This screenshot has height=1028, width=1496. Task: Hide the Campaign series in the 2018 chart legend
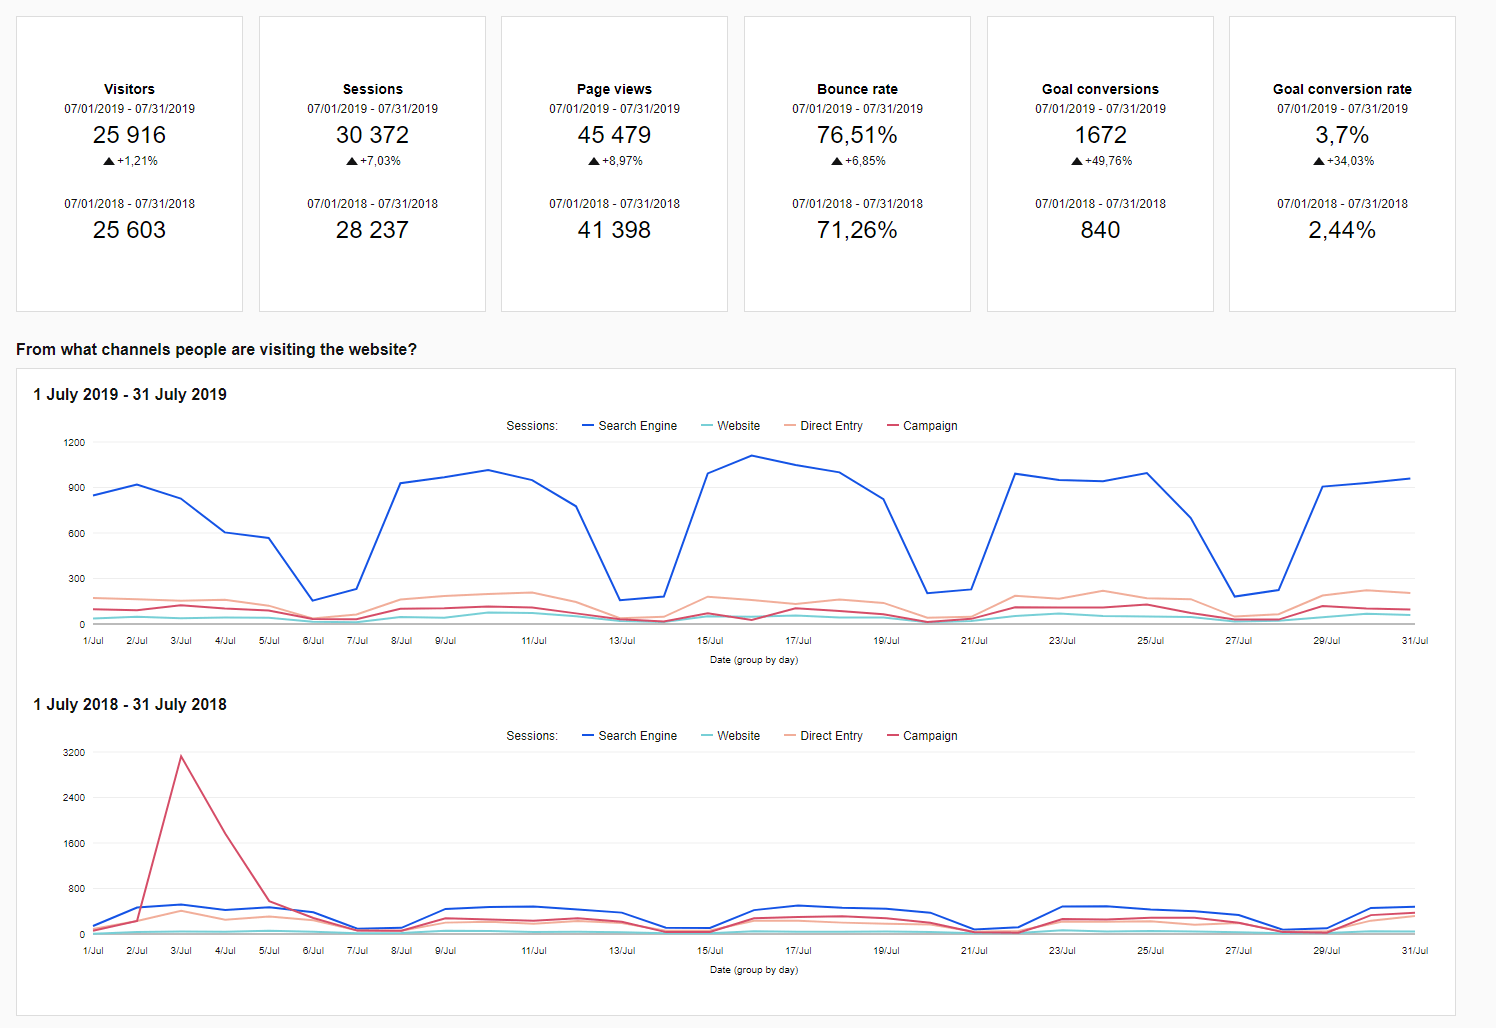929,736
